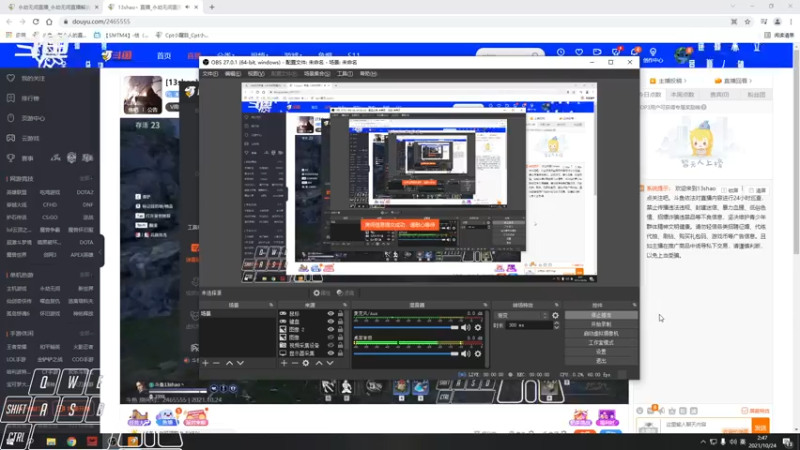
Task: Move the selected scene down
Action: coord(240,363)
